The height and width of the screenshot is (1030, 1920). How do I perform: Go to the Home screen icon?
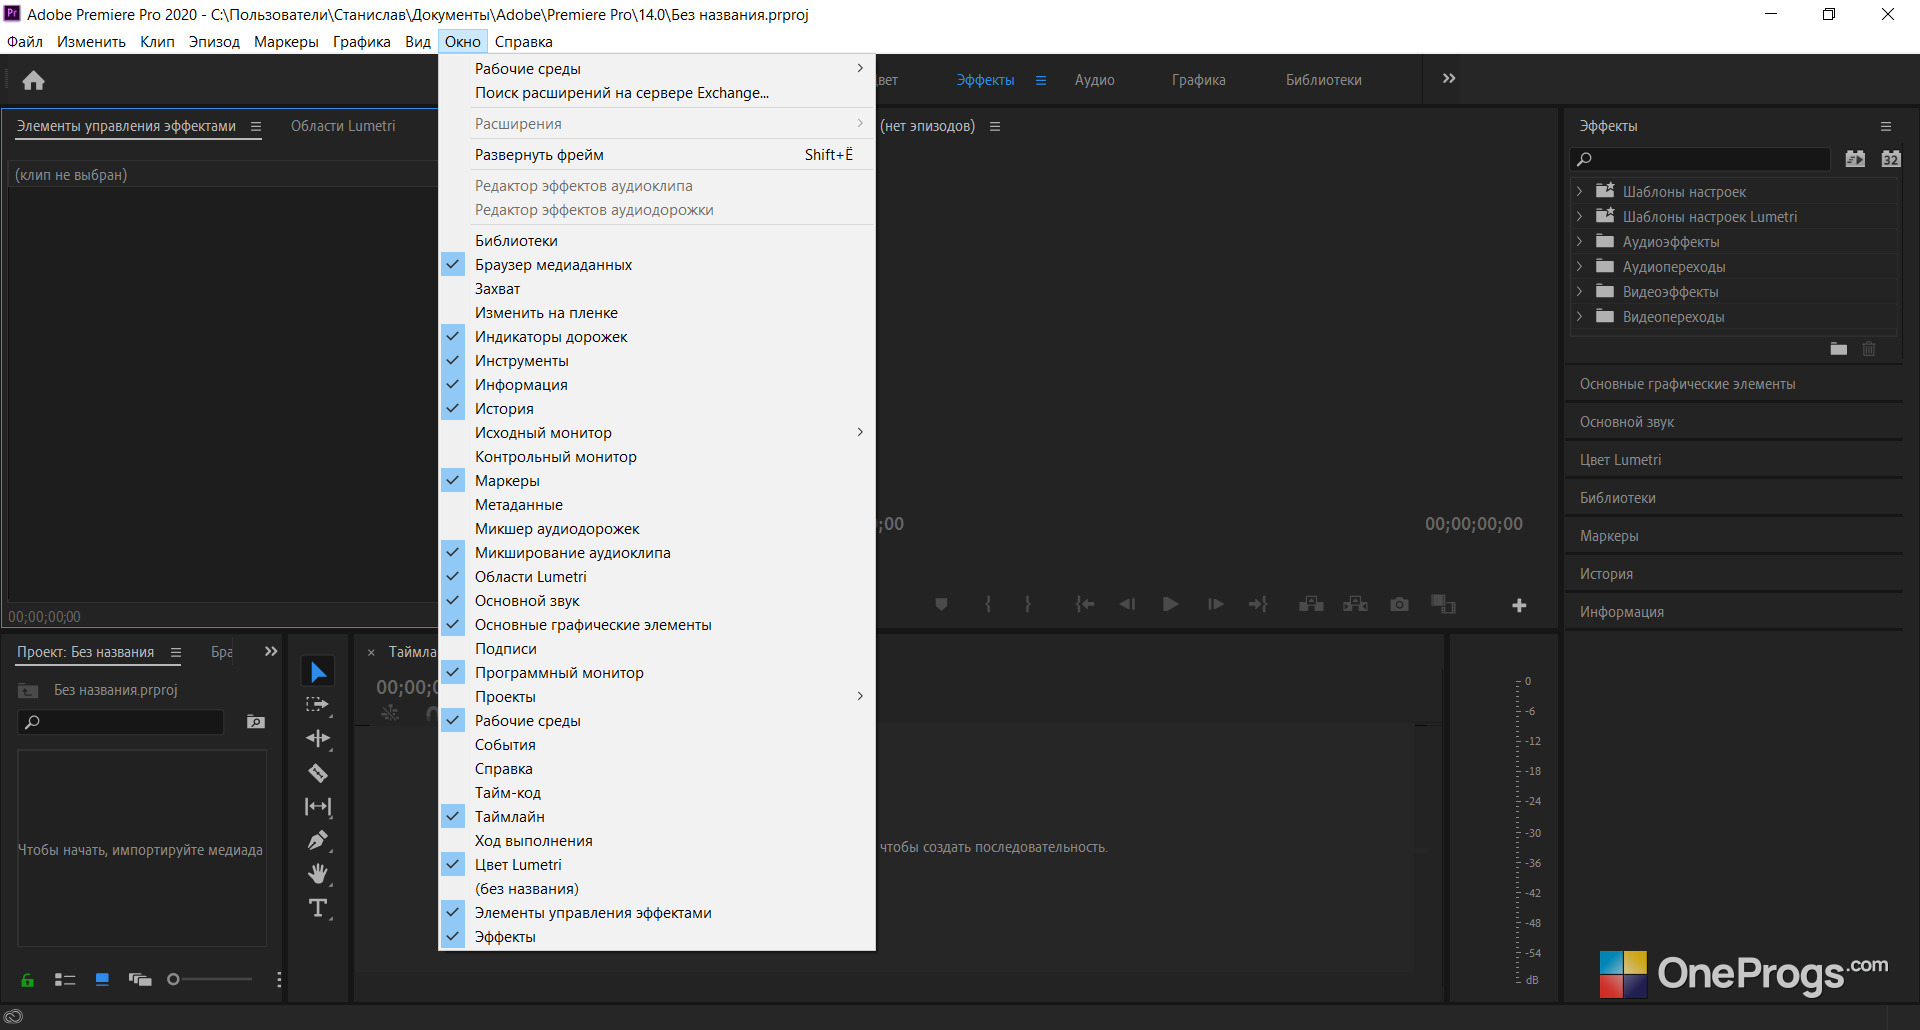[x=34, y=80]
